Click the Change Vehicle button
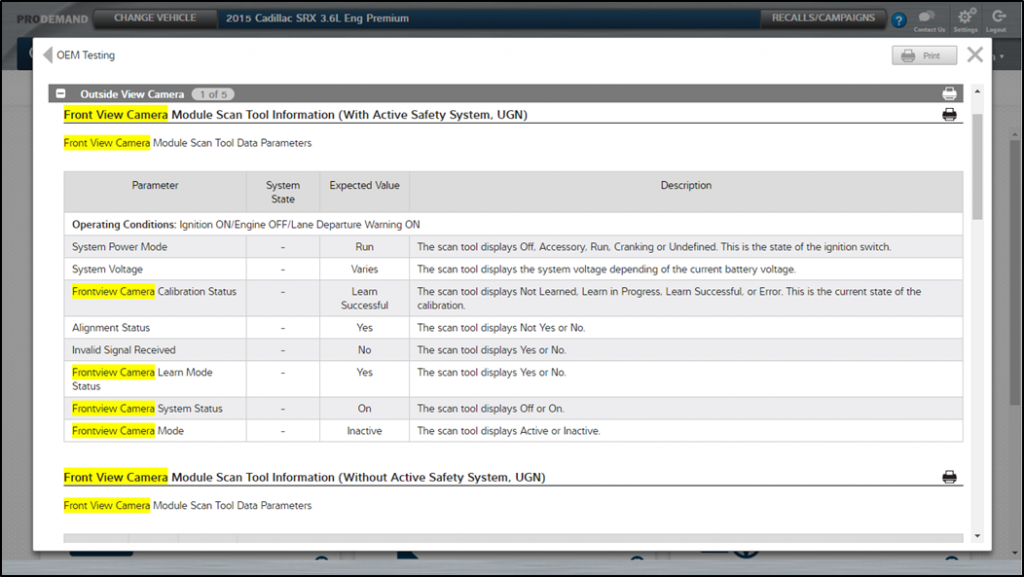This screenshot has width=1024, height=577. click(154, 18)
